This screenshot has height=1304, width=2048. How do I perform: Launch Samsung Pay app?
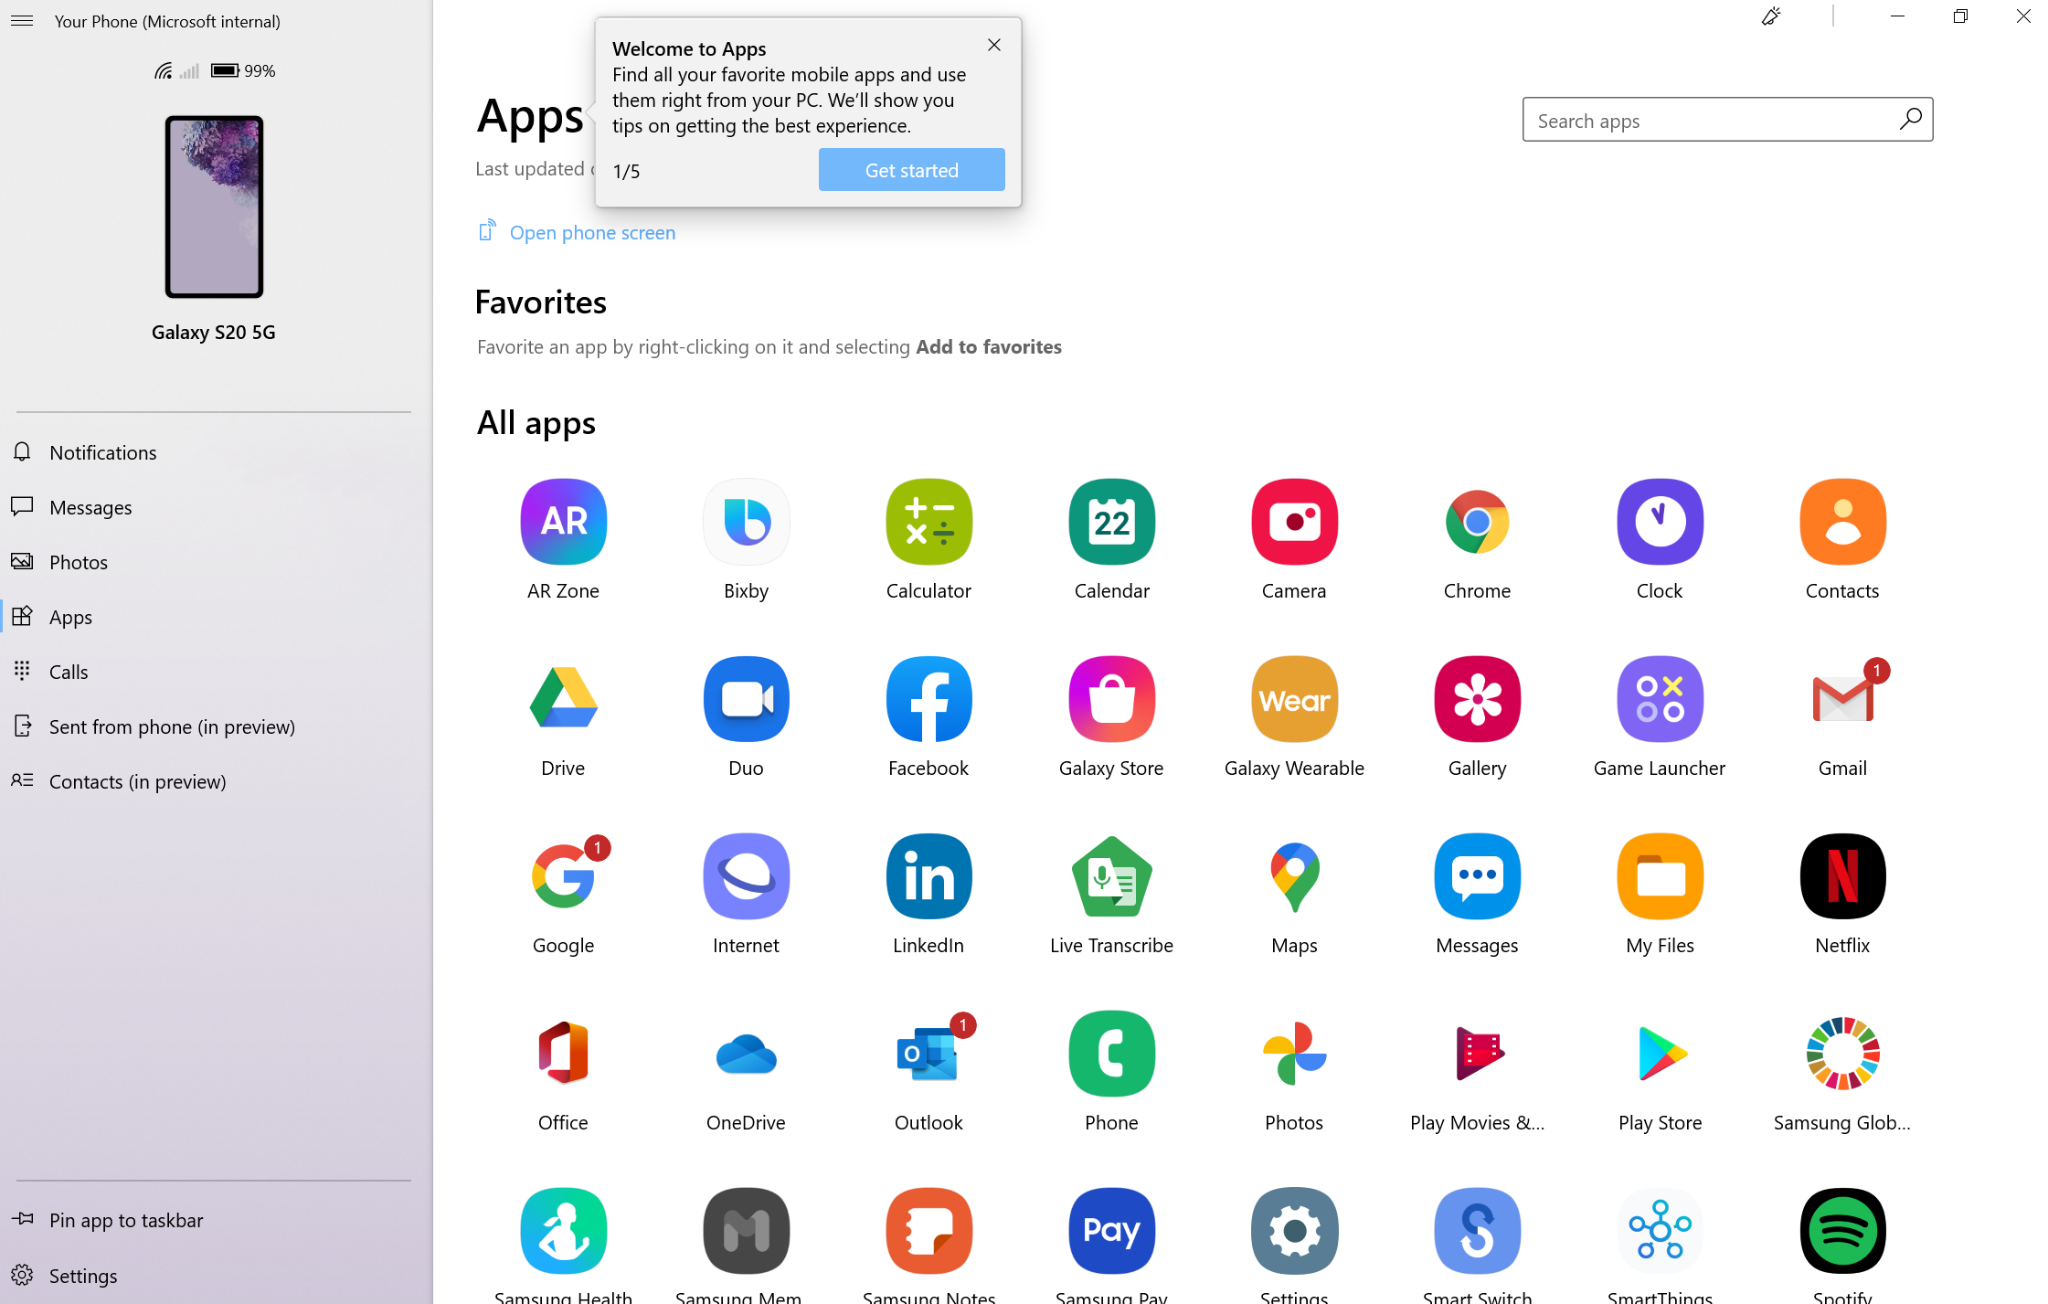pos(1111,1231)
